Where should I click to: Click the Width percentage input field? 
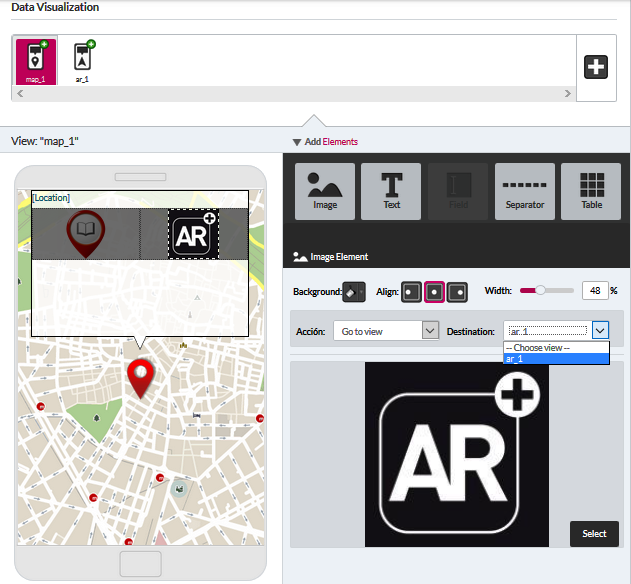pyautogui.click(x=595, y=291)
